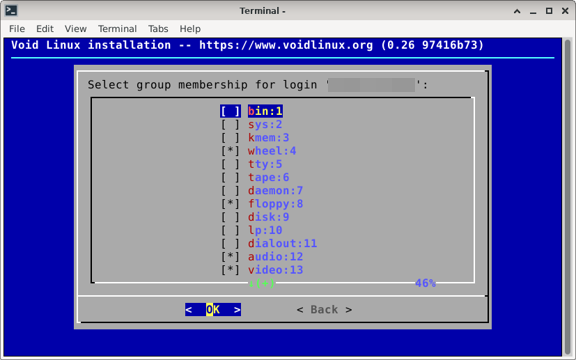Toggle the dialout:11 group checkbox

click(x=230, y=244)
